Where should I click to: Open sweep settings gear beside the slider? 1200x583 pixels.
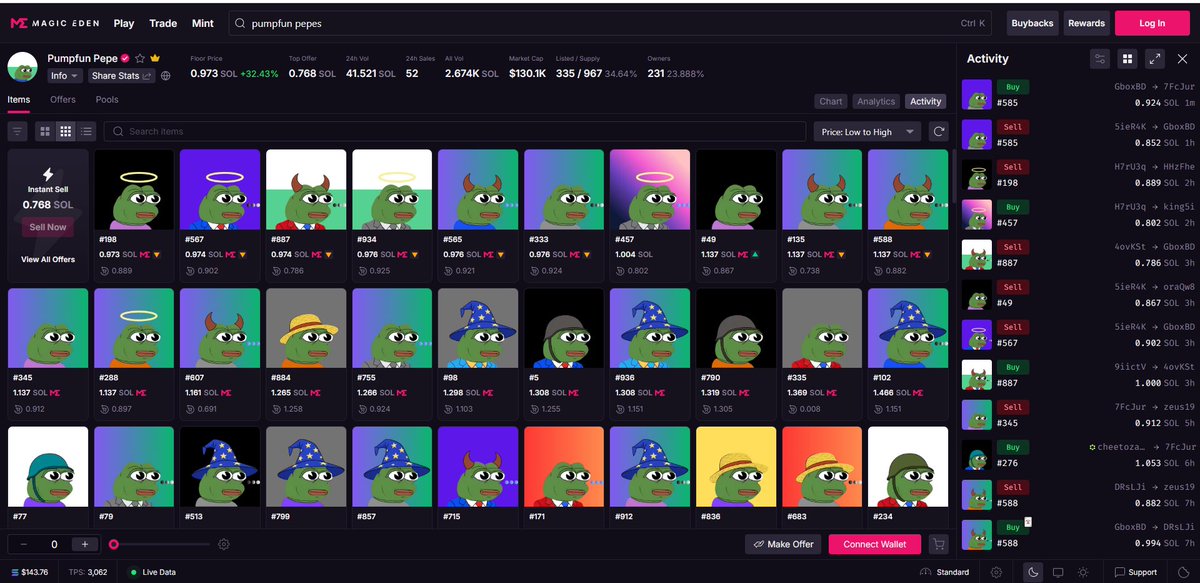pyautogui.click(x=224, y=544)
